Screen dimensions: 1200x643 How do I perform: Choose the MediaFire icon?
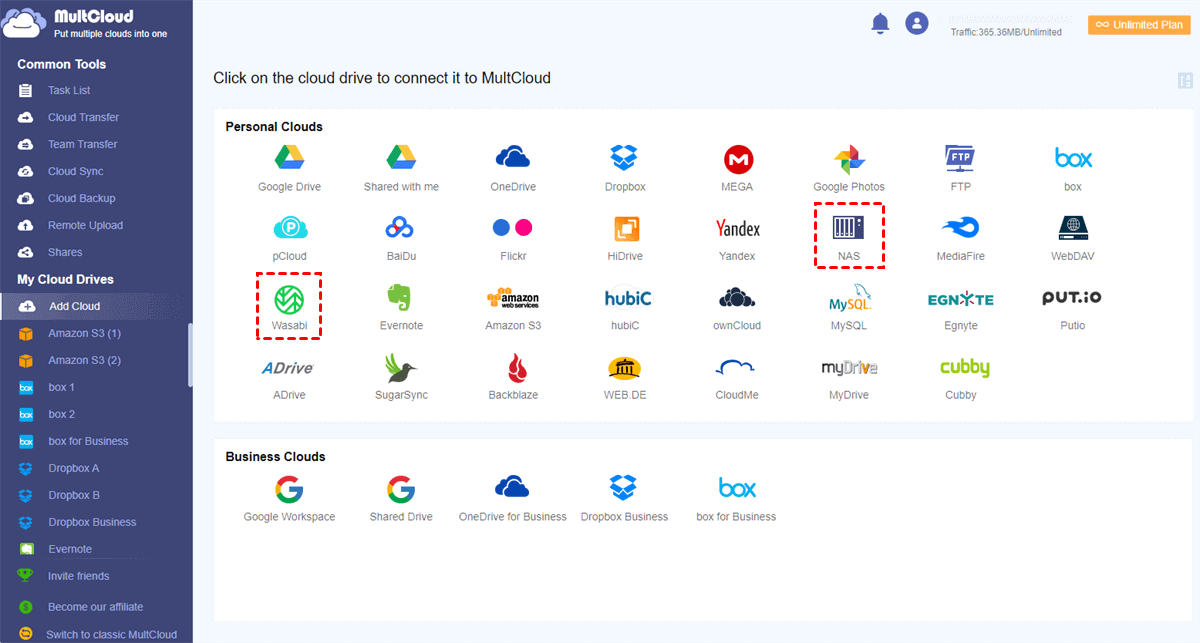pos(961,228)
